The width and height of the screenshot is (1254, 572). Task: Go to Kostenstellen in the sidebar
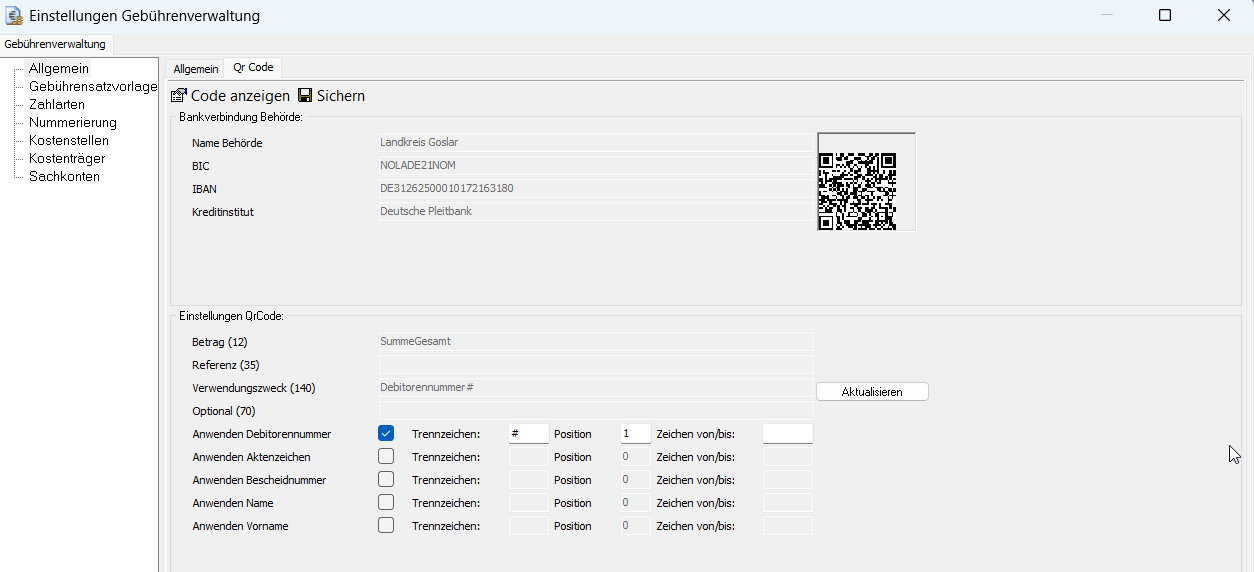[x=69, y=141]
